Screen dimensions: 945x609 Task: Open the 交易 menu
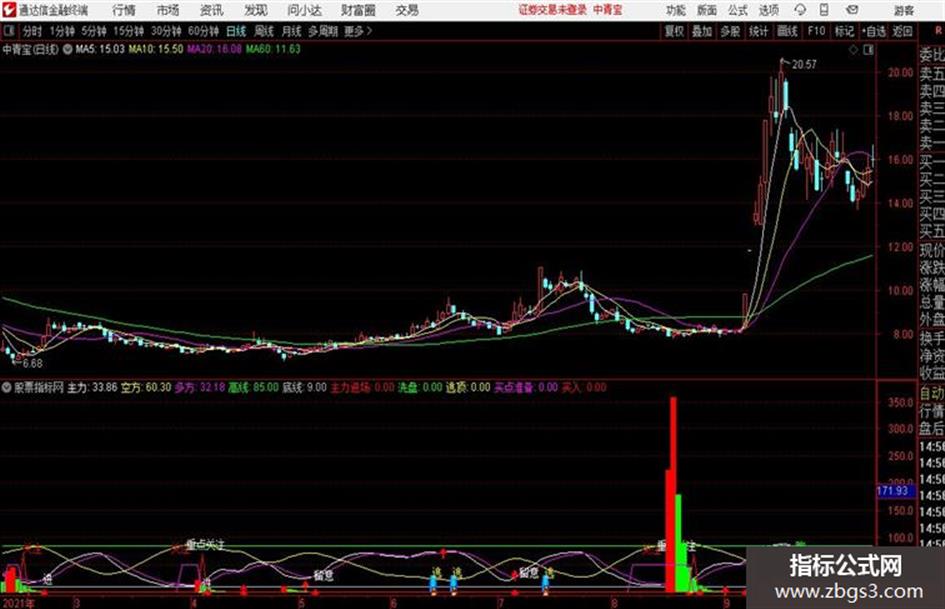(407, 10)
